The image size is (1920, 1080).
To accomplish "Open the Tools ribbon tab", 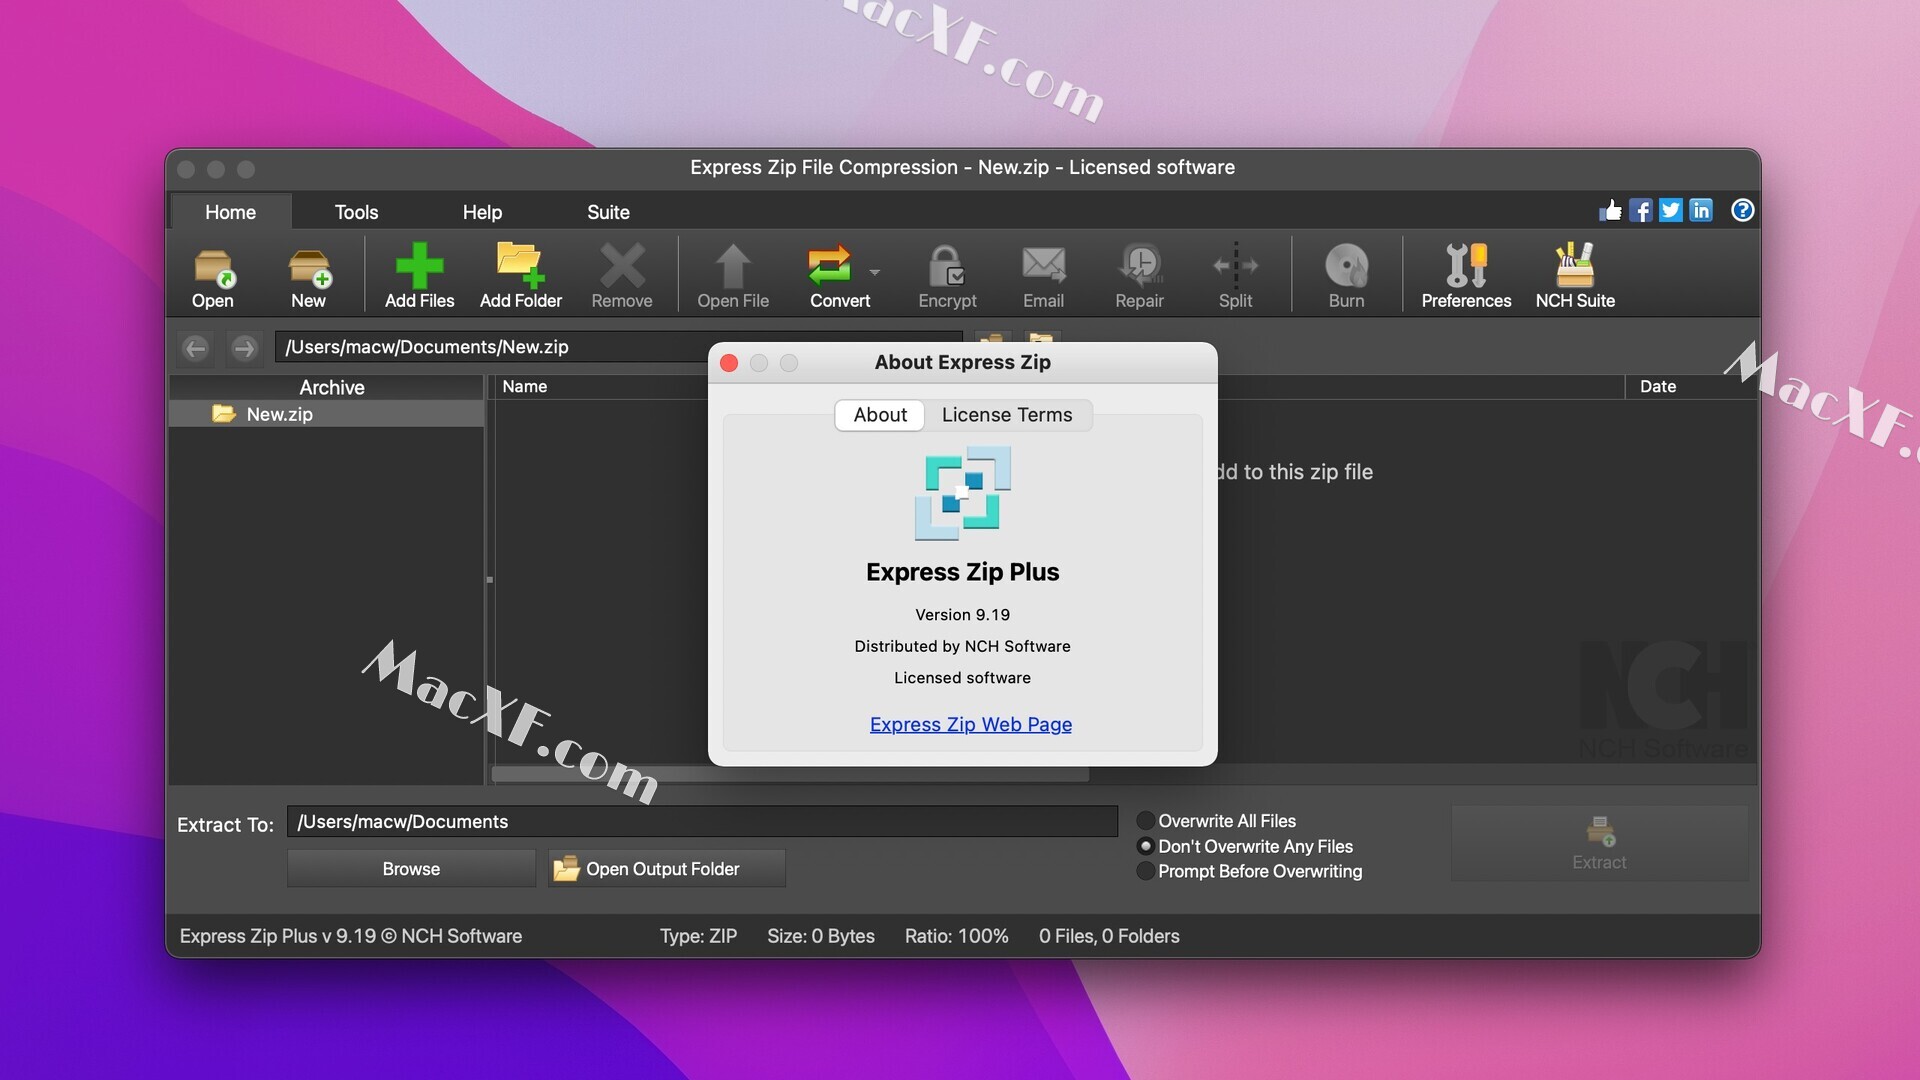I will tap(356, 212).
